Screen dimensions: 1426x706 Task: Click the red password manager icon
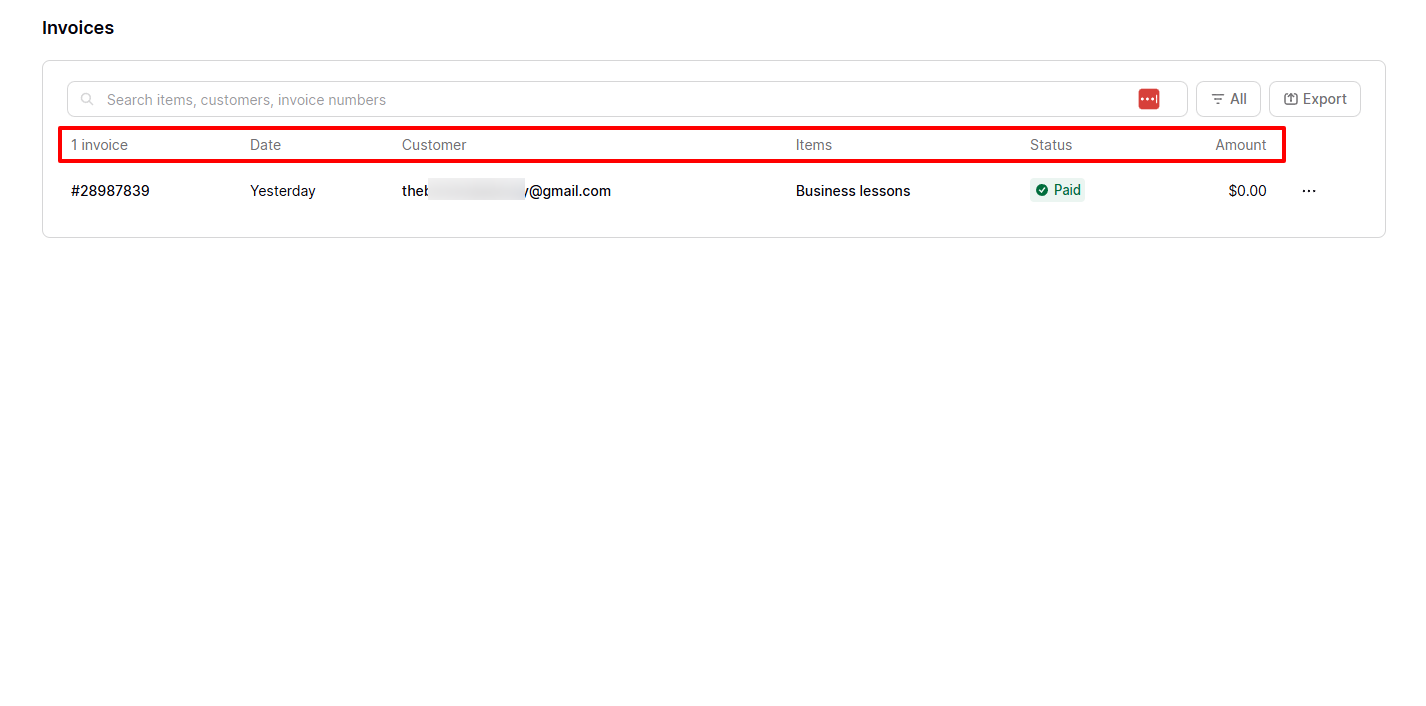coord(1149,99)
